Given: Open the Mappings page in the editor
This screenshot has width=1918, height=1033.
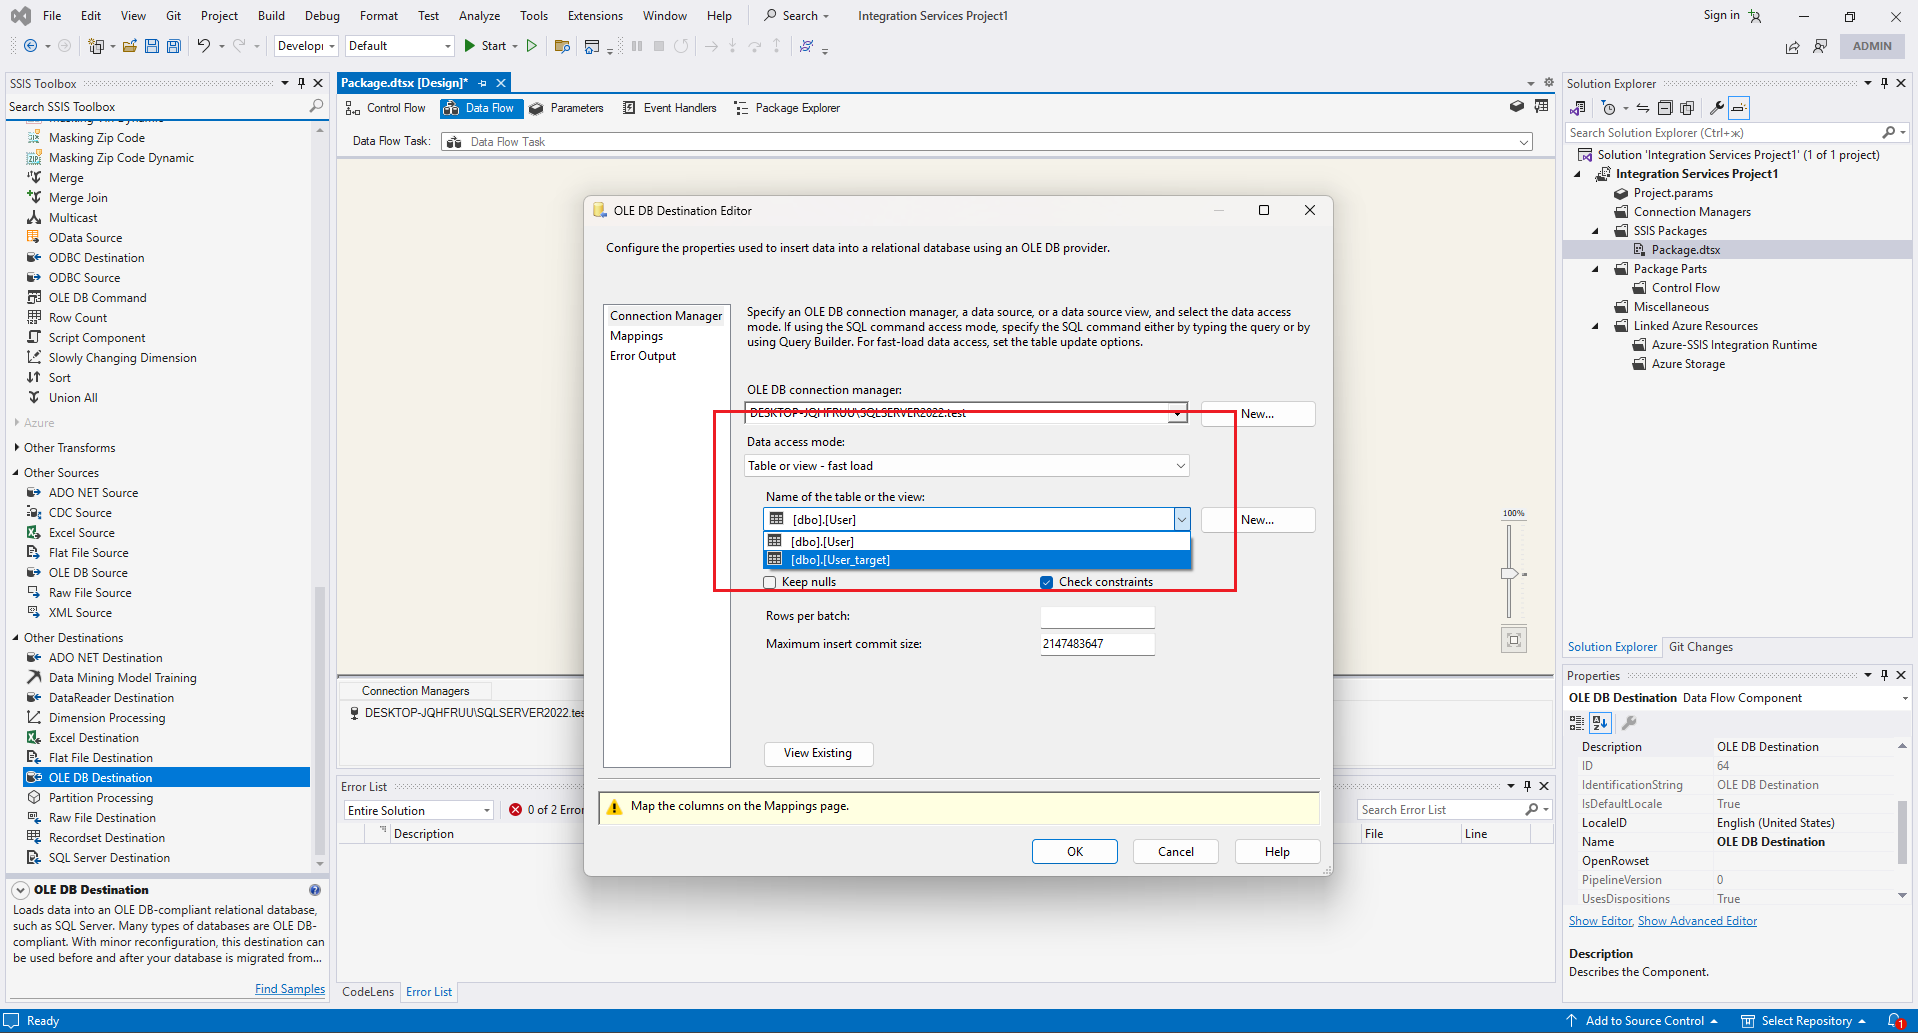Looking at the screenshot, I should point(636,336).
